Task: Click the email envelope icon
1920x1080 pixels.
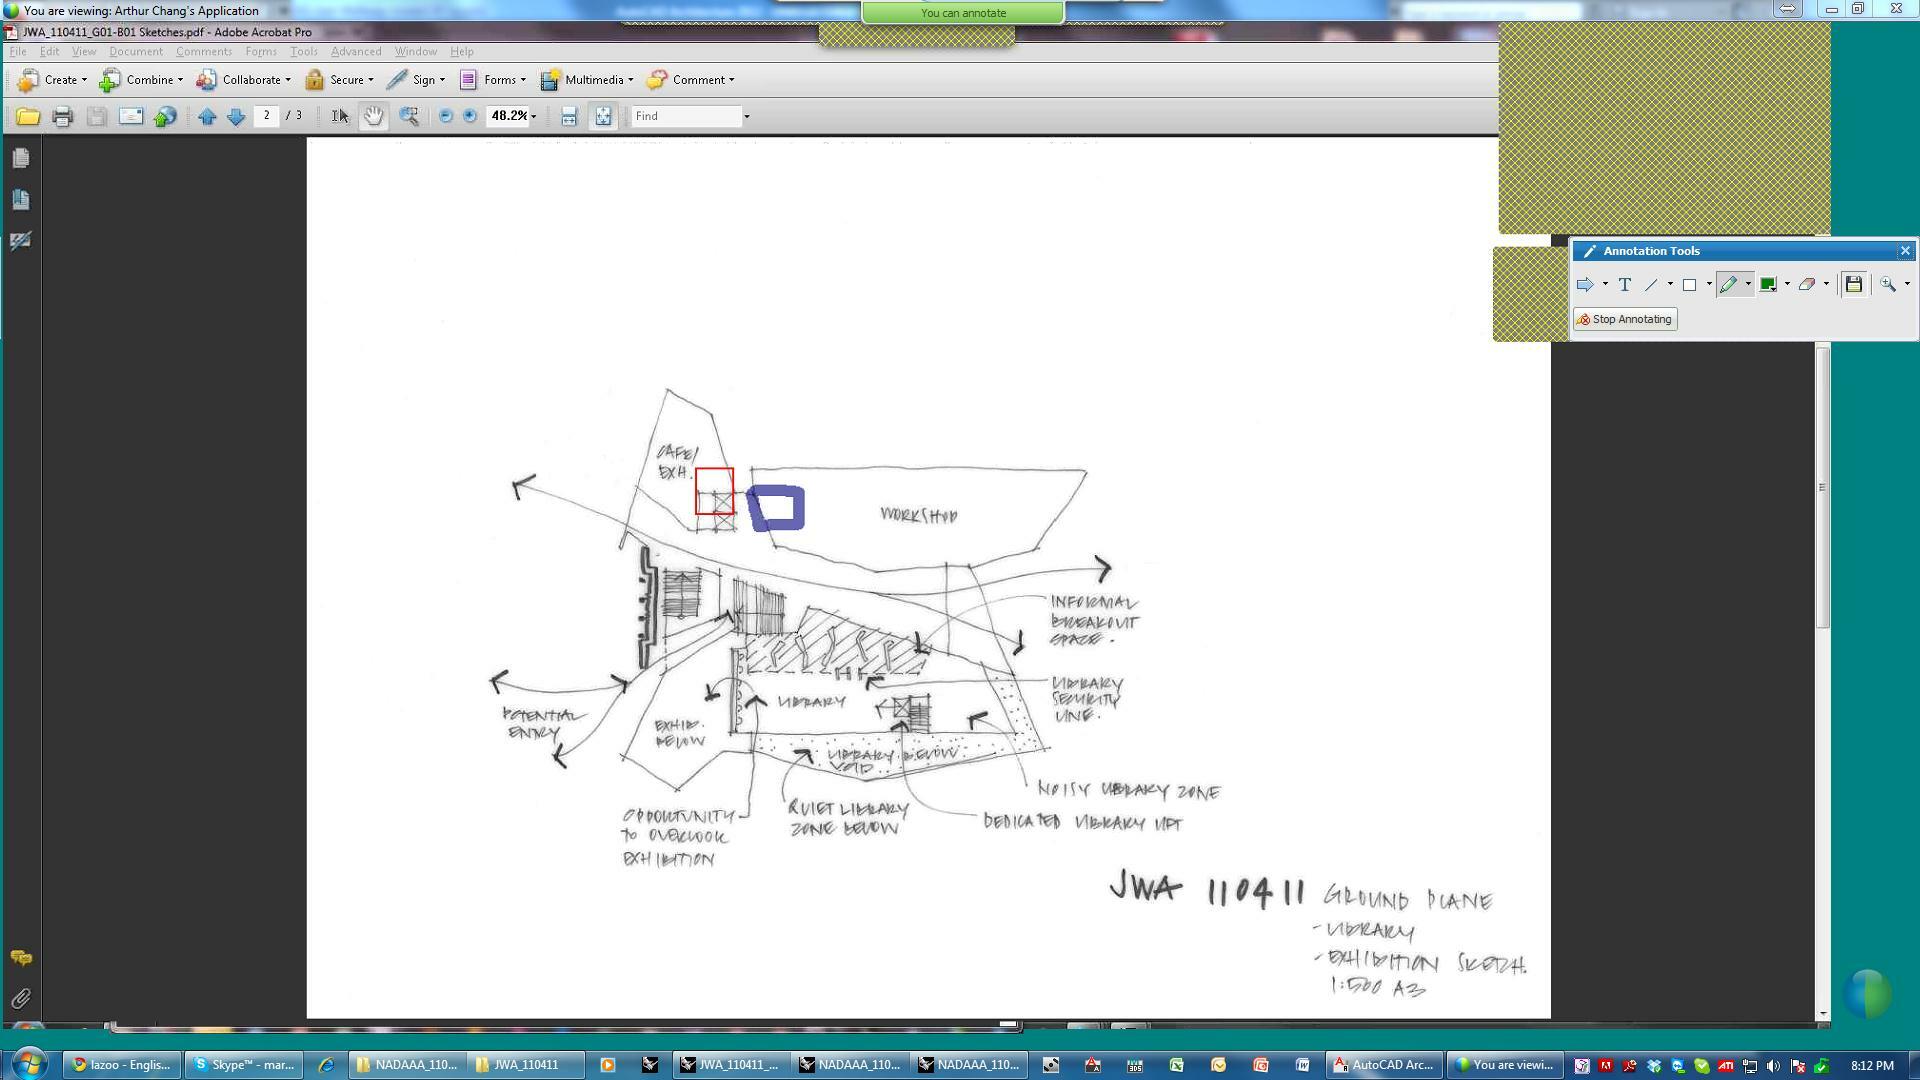Action: point(131,116)
